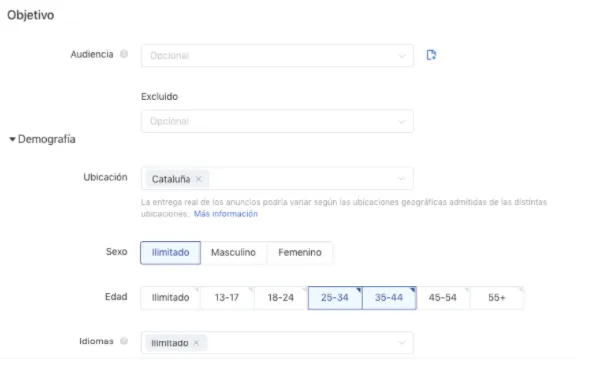The width and height of the screenshot is (591, 371).
Task: Click the info icon beside Idiomas
Action: [124, 341]
